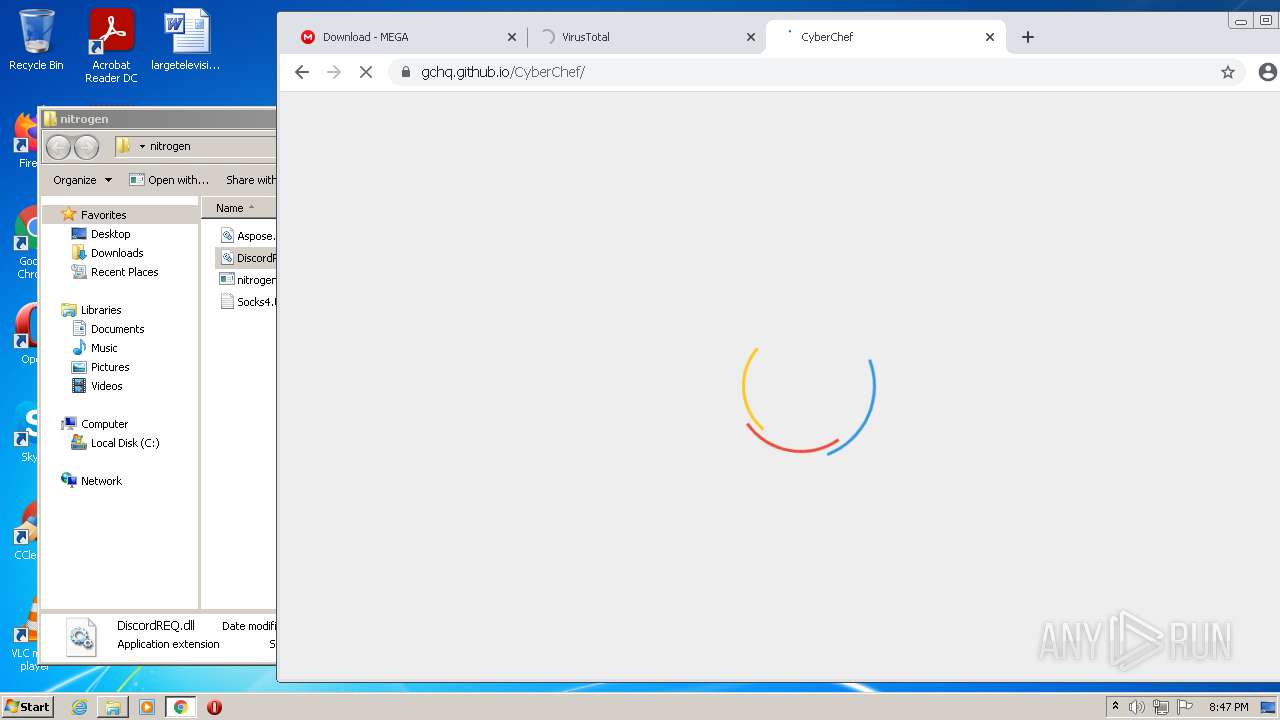Close the Download - MEGA tab
Image resolution: width=1280 pixels, height=720 pixels.
coord(512,37)
